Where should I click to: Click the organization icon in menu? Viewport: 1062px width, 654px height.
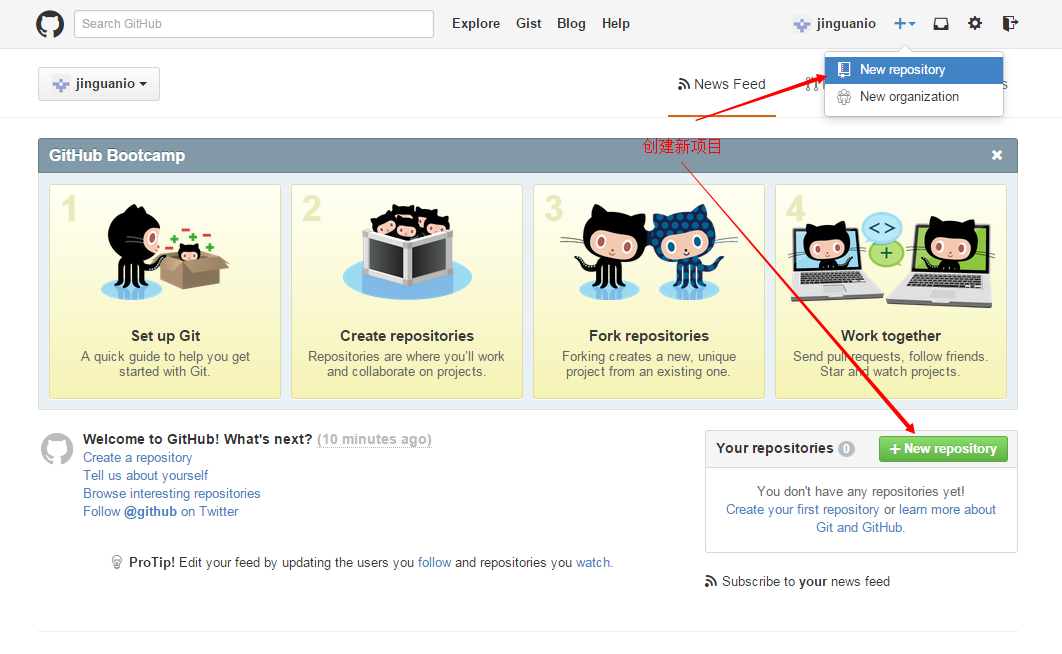[x=844, y=97]
